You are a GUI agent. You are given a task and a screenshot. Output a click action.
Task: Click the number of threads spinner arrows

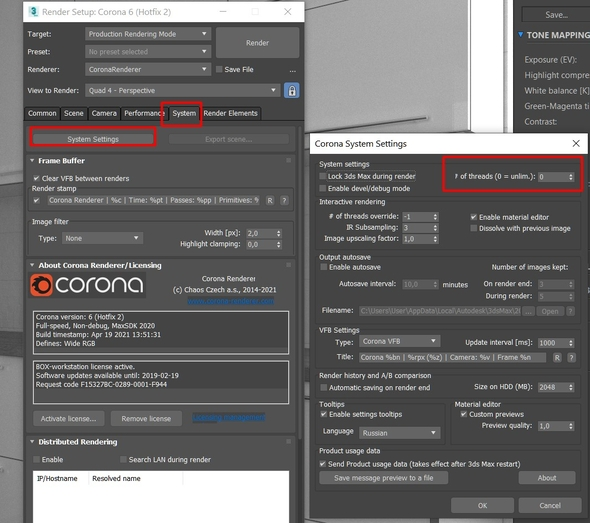point(571,177)
